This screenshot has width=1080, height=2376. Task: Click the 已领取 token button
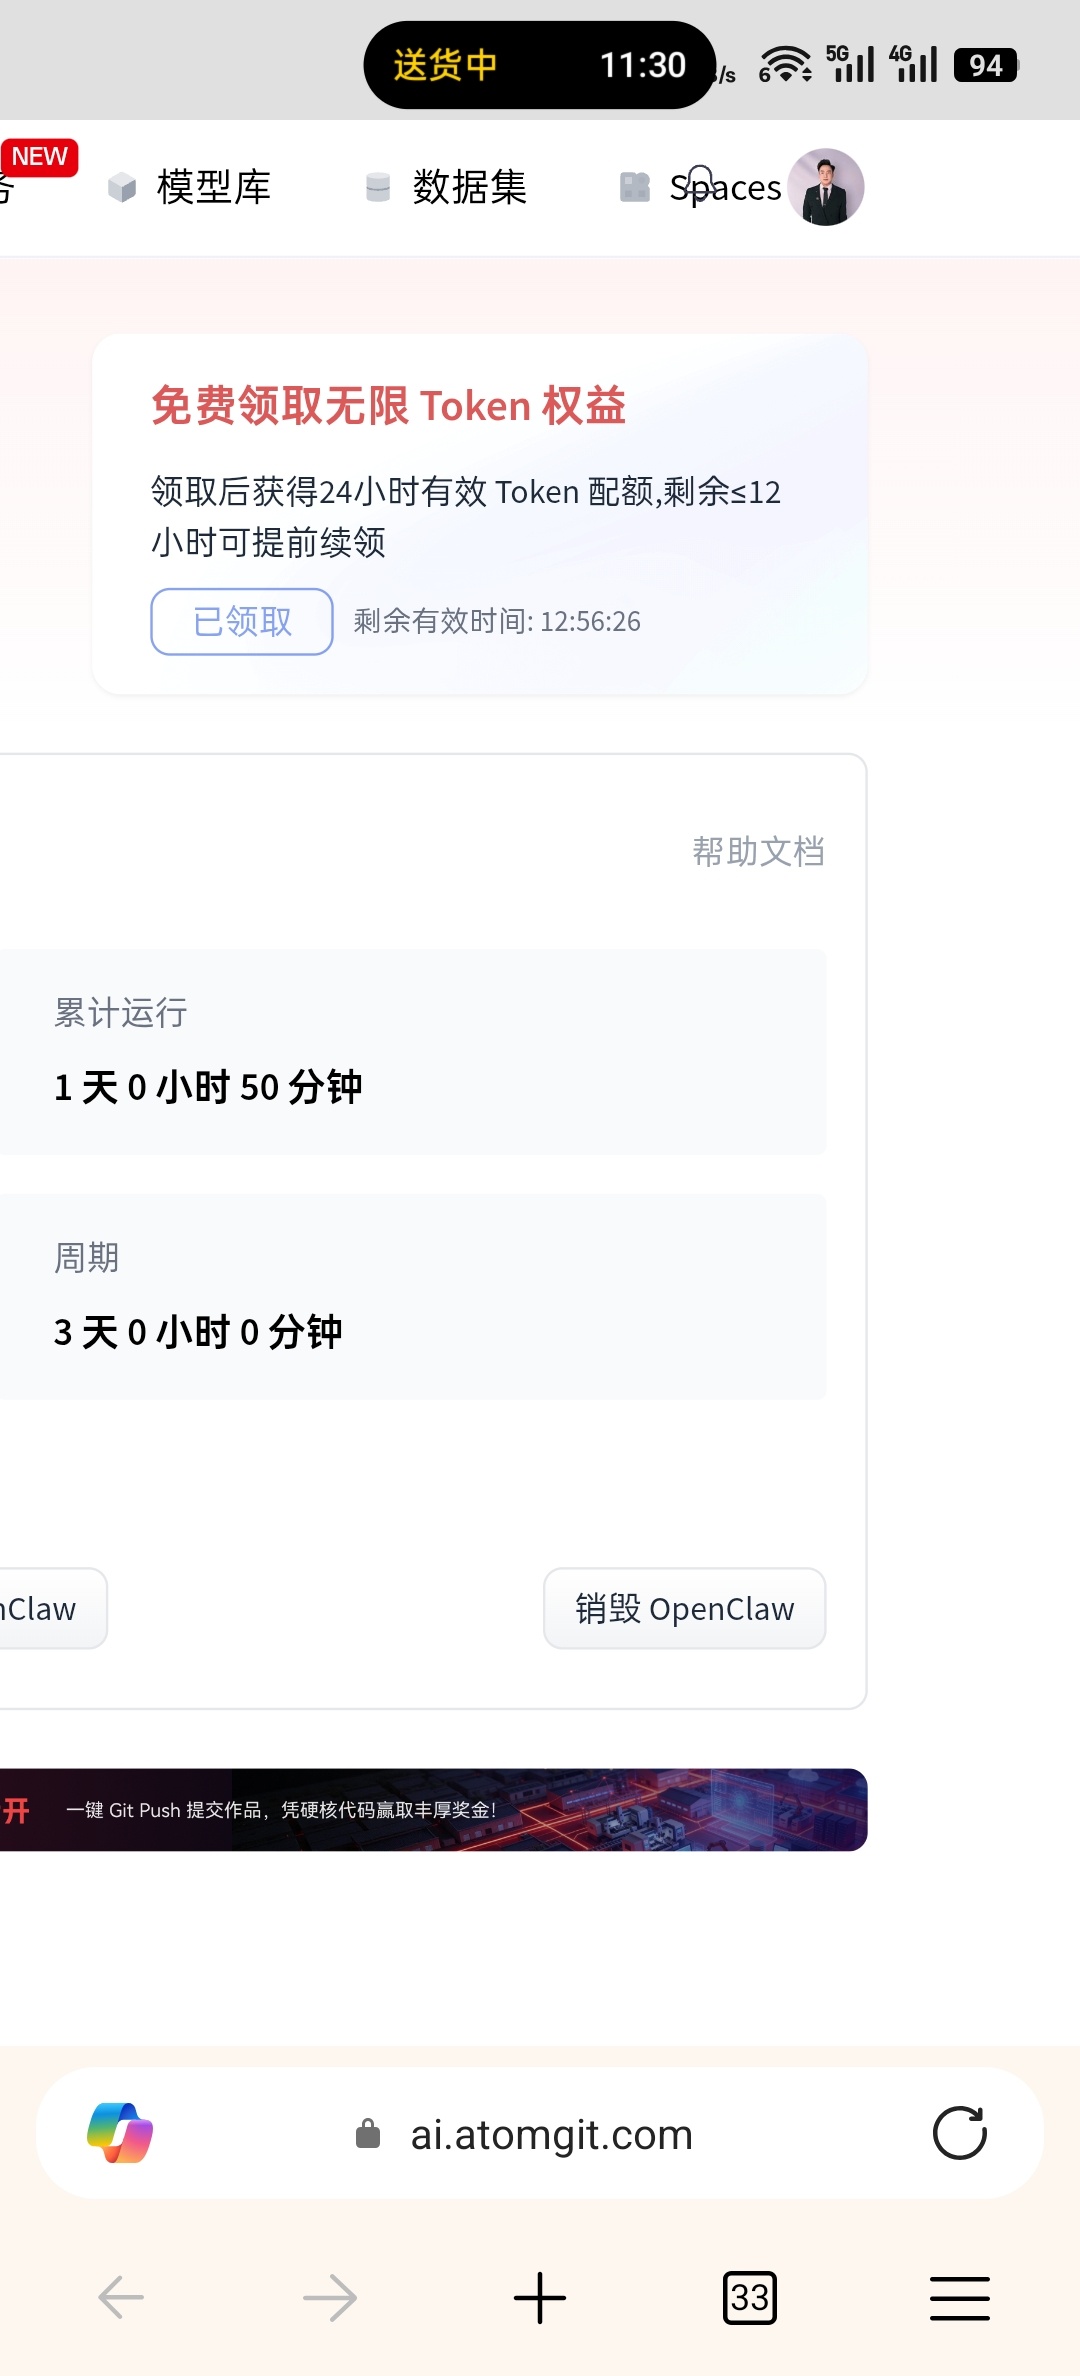[x=240, y=621]
